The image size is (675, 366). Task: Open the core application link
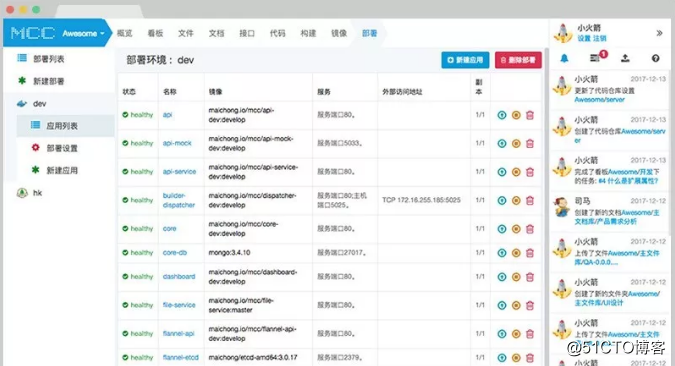click(170, 229)
